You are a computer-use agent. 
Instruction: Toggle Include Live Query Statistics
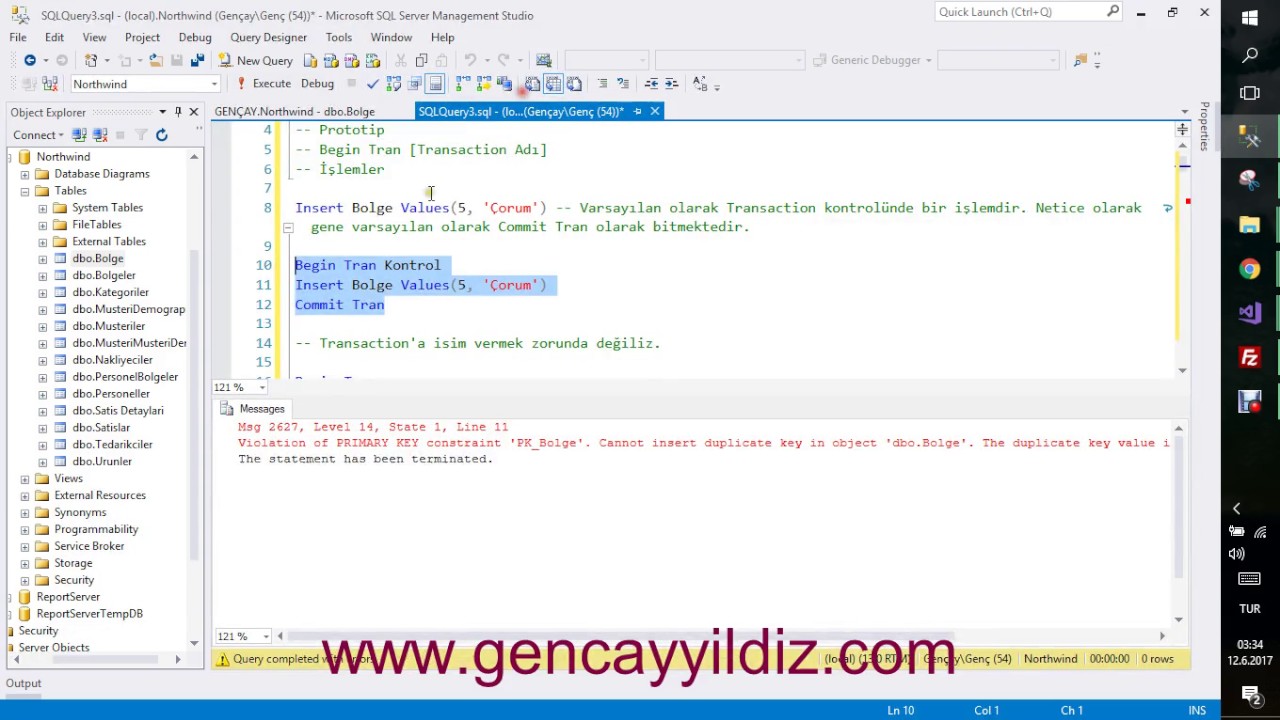tap(484, 84)
